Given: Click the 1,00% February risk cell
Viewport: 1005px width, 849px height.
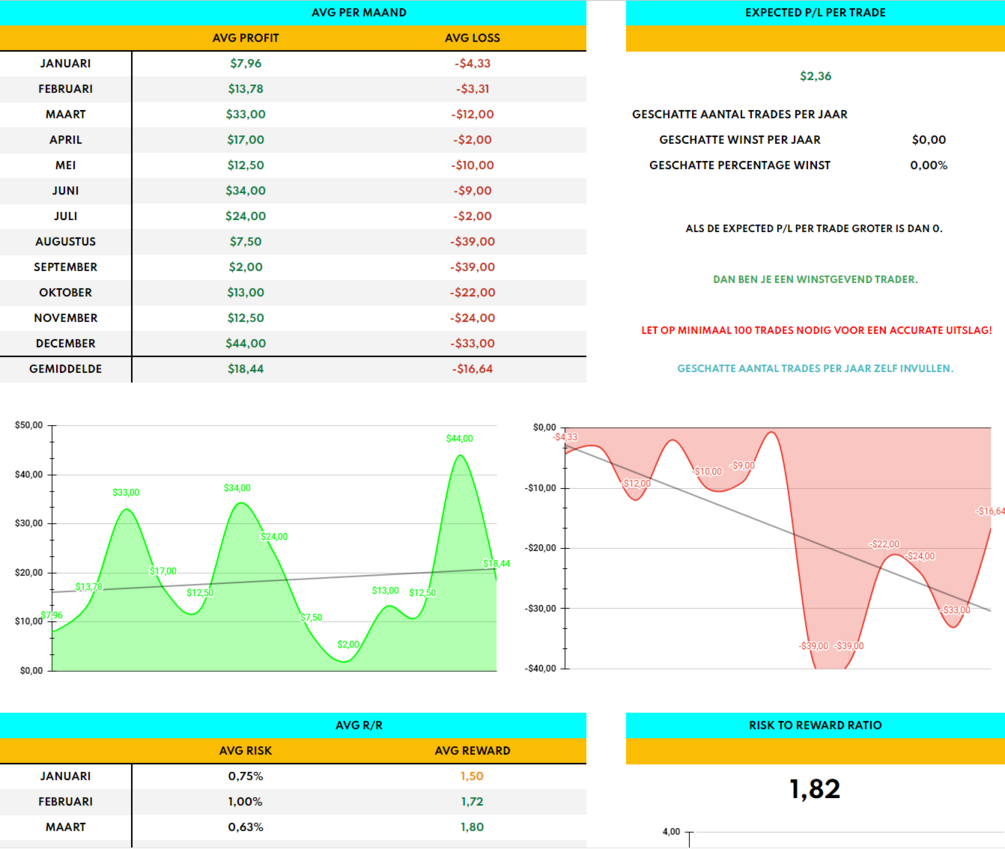Looking at the screenshot, I should point(245,802).
